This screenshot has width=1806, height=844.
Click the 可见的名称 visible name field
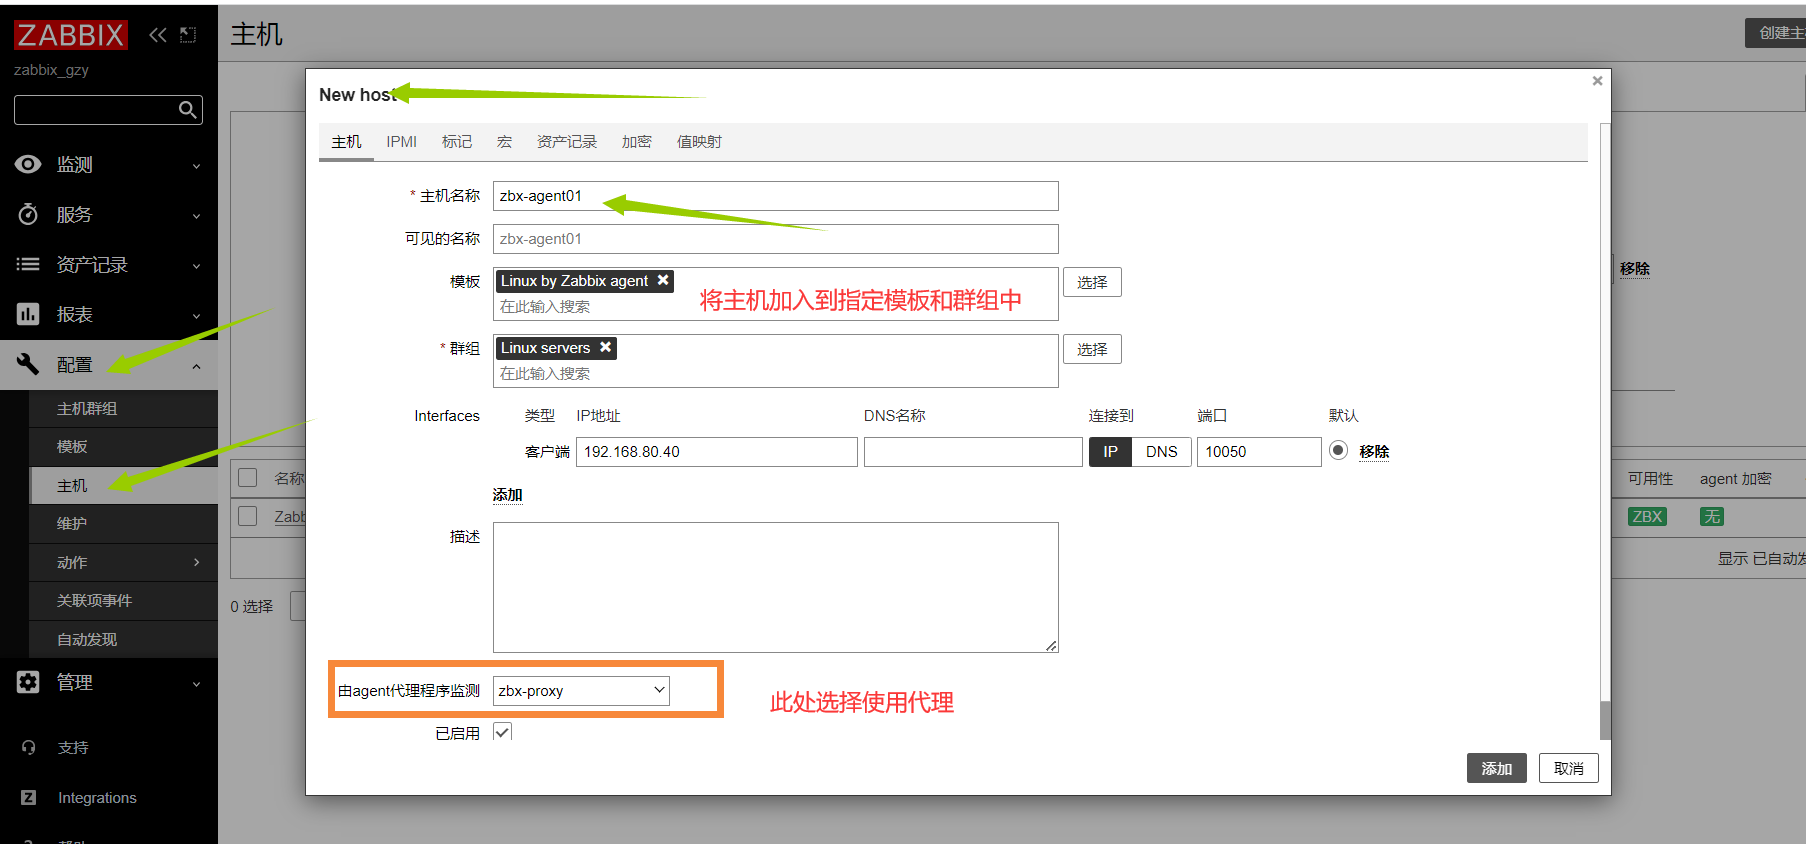tap(775, 239)
